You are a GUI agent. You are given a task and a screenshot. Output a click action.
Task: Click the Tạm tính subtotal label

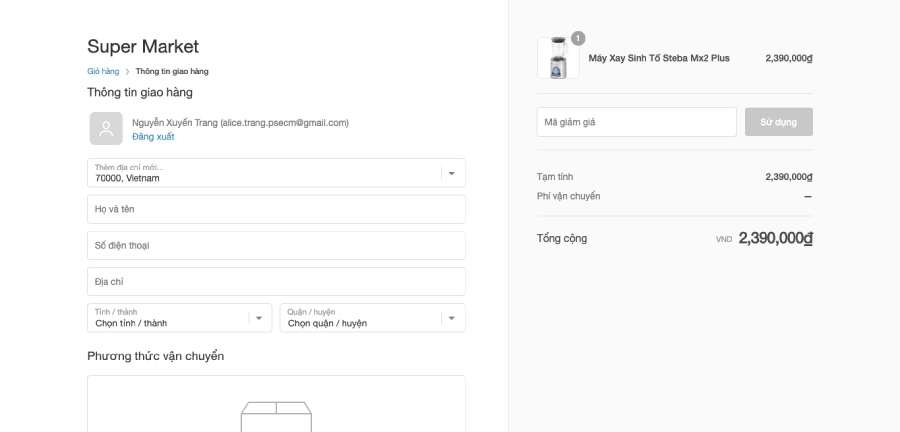(554, 177)
